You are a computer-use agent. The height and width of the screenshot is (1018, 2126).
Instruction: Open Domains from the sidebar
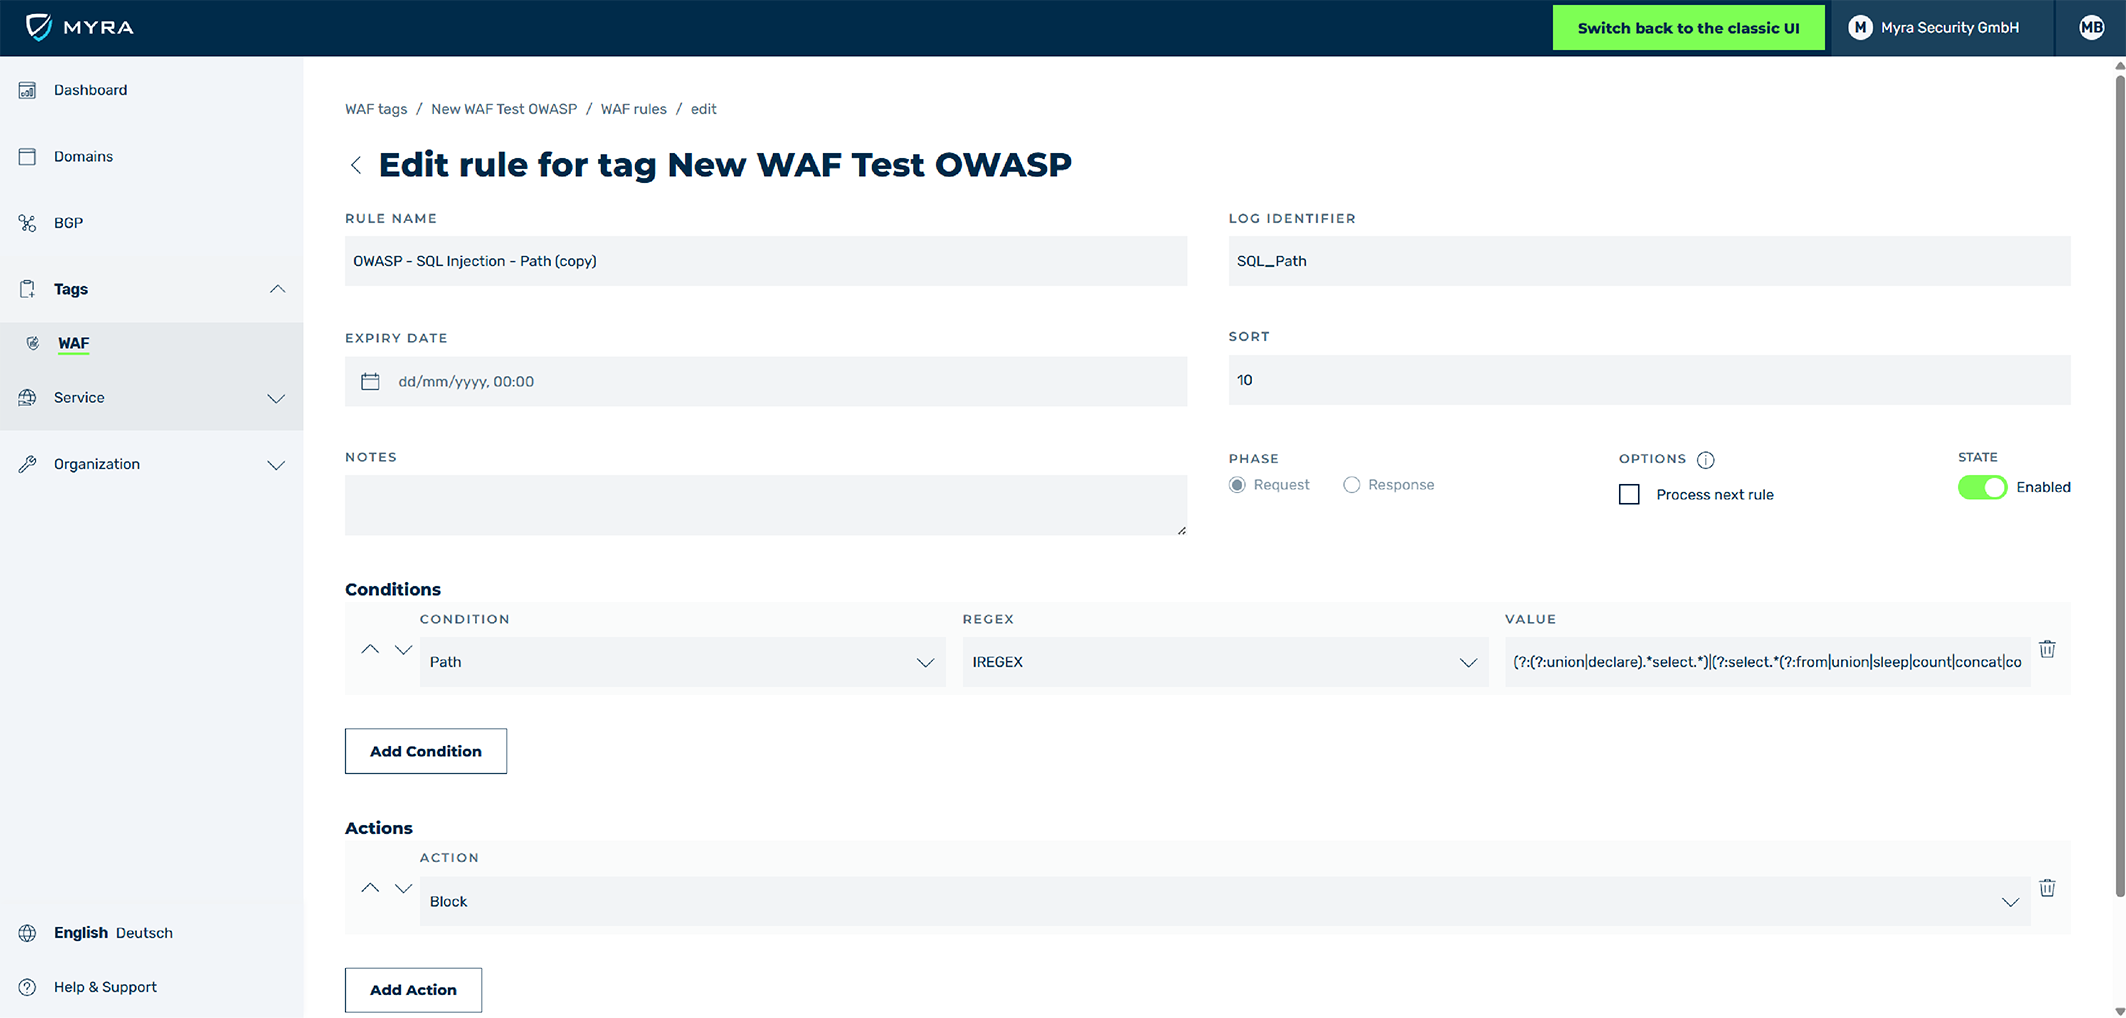point(83,156)
